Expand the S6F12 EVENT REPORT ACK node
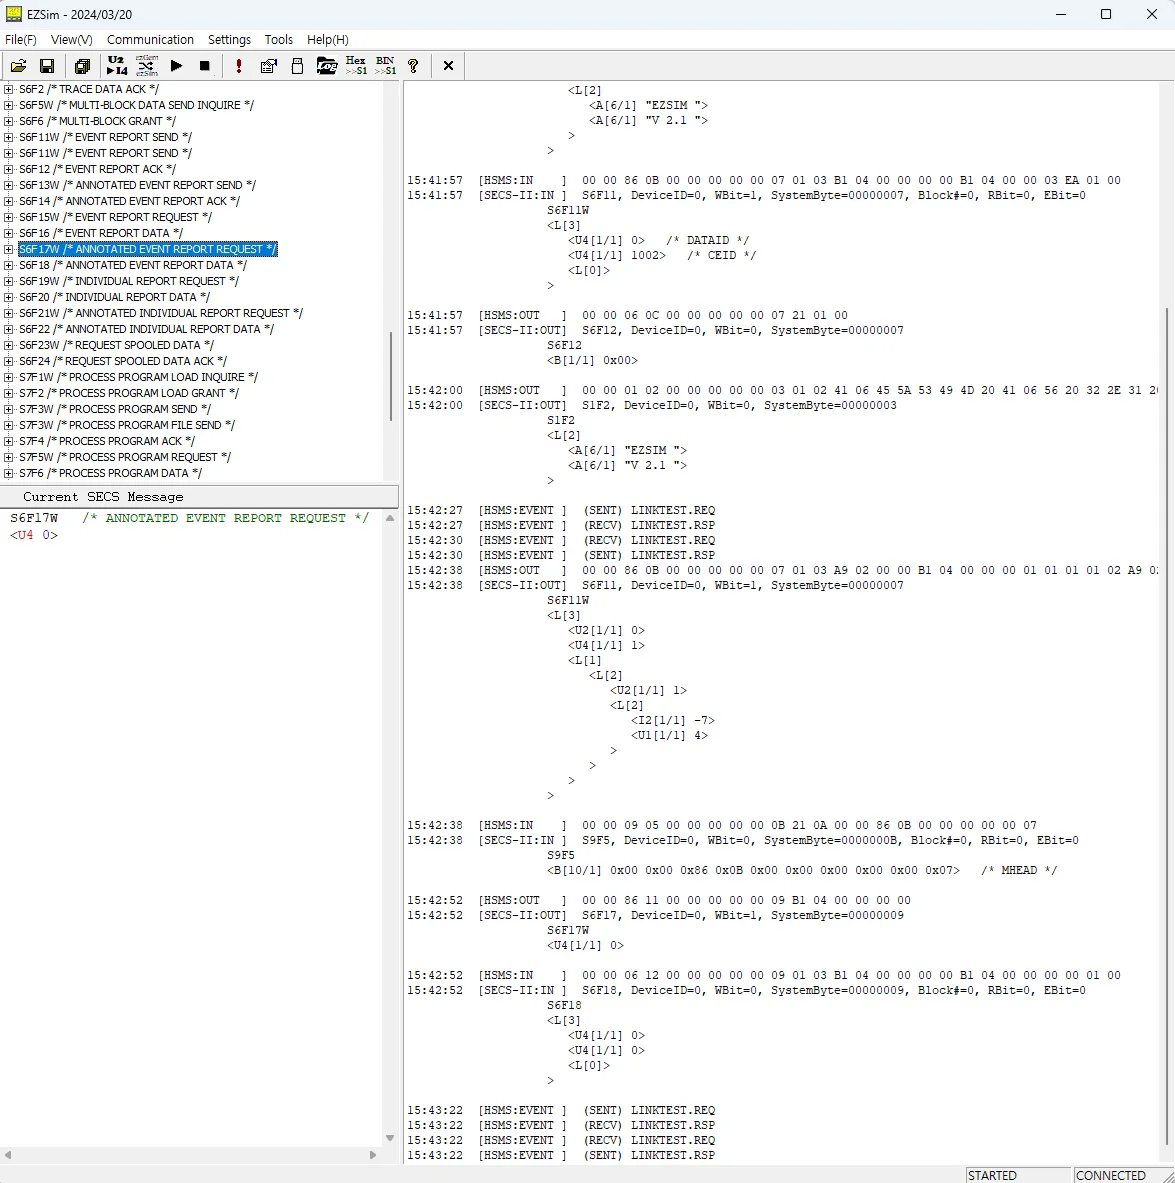This screenshot has width=1175, height=1183. 8,169
